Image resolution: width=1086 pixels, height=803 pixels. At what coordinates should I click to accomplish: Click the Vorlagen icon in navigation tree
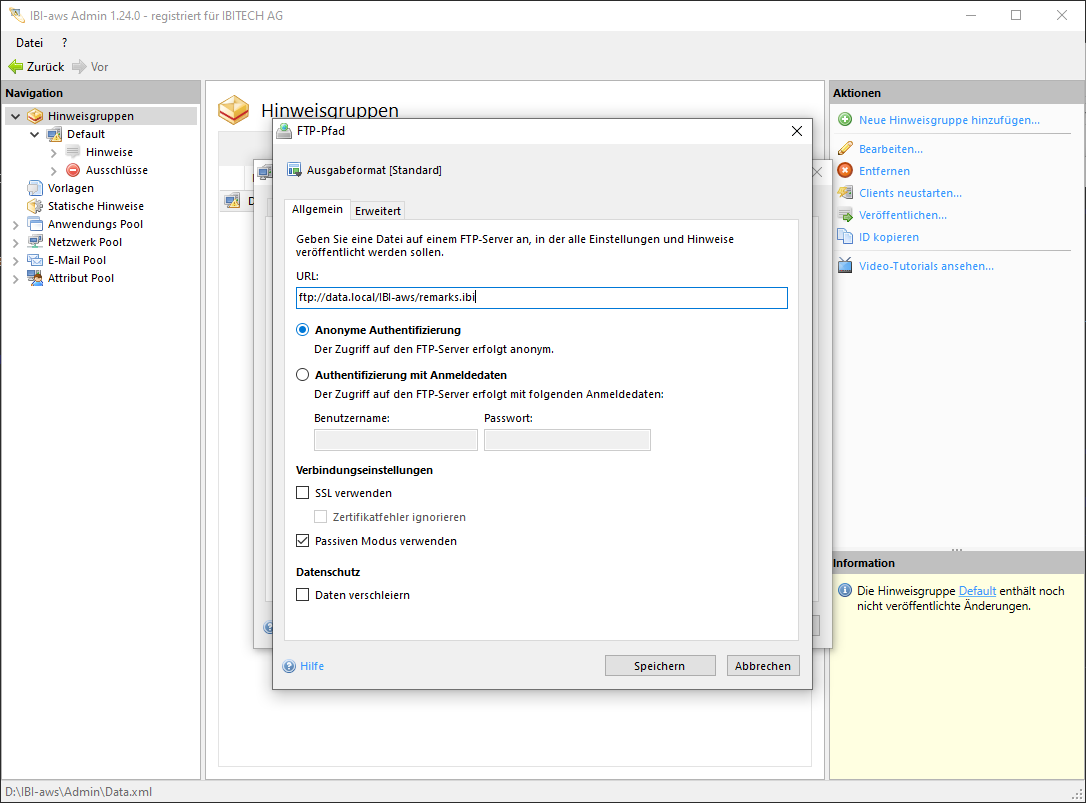coord(36,188)
